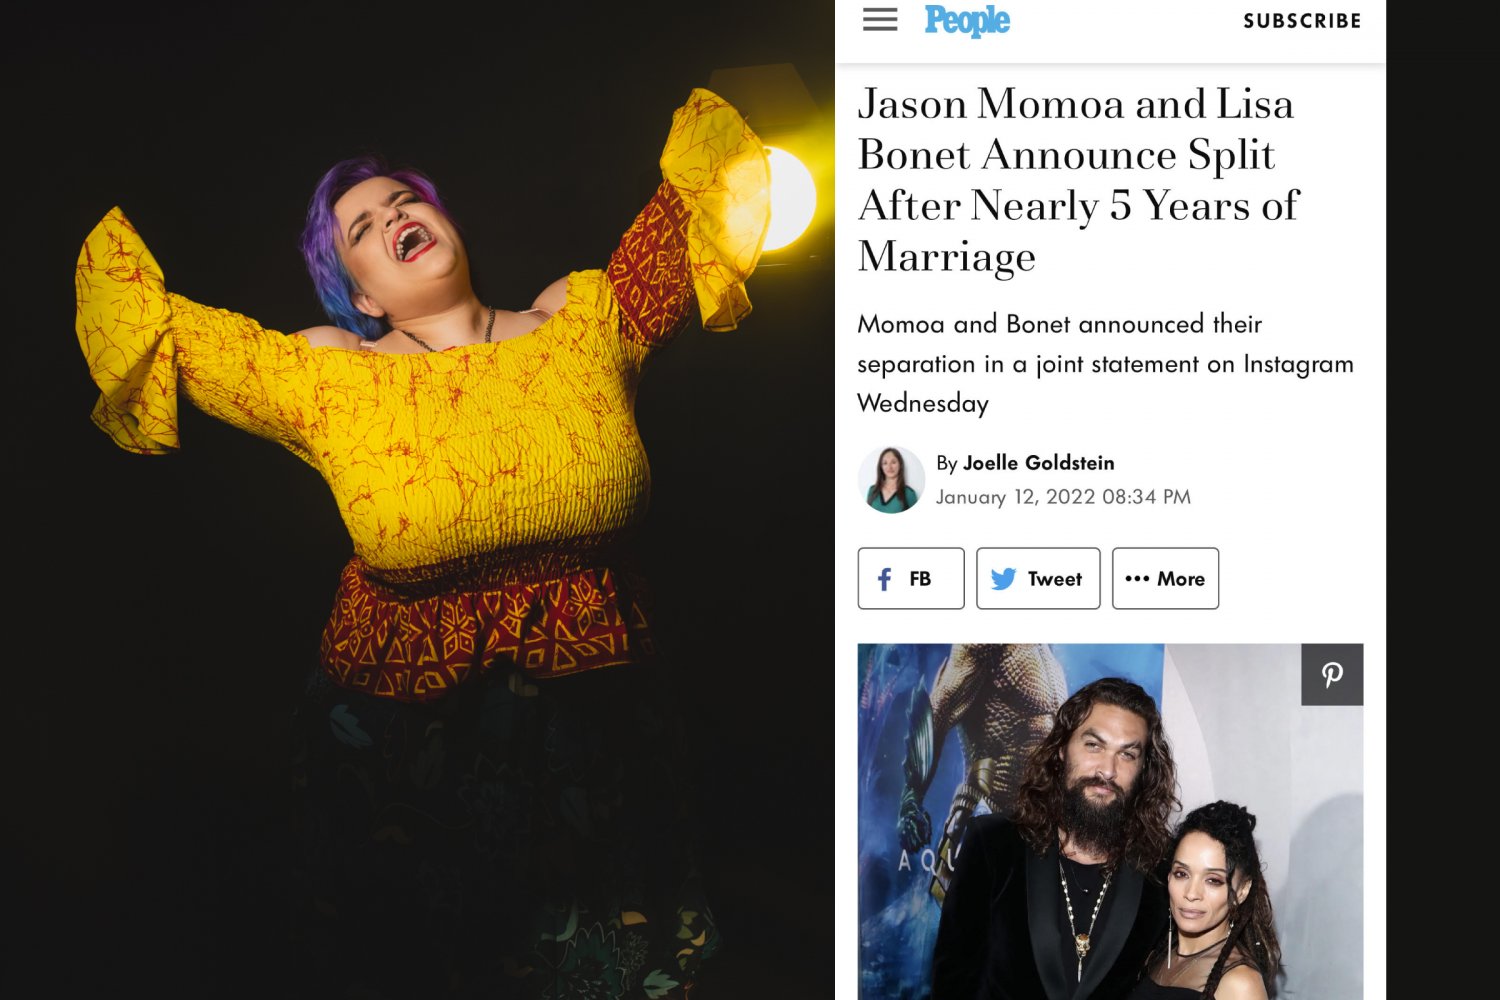Open the Jason Momoa and Lisa Bonet photo

1110,822
